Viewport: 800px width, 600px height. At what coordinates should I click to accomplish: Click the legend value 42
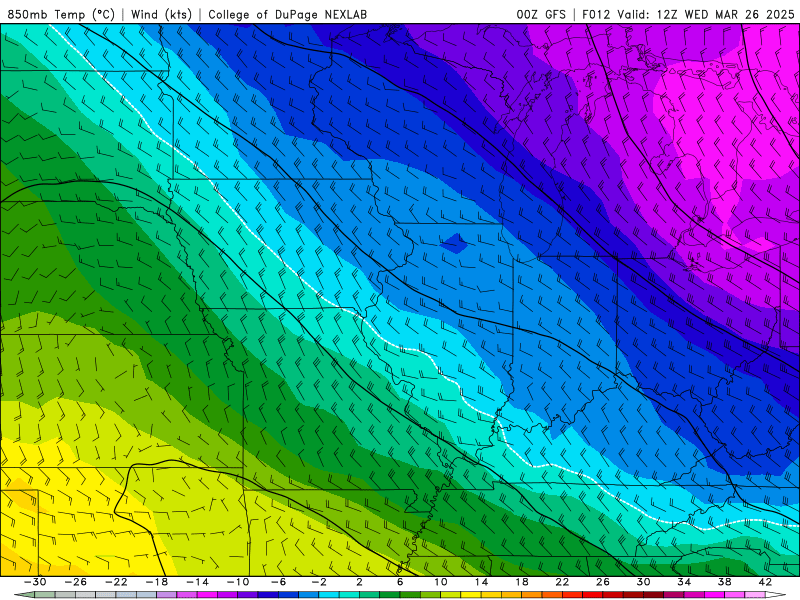(x=765, y=582)
